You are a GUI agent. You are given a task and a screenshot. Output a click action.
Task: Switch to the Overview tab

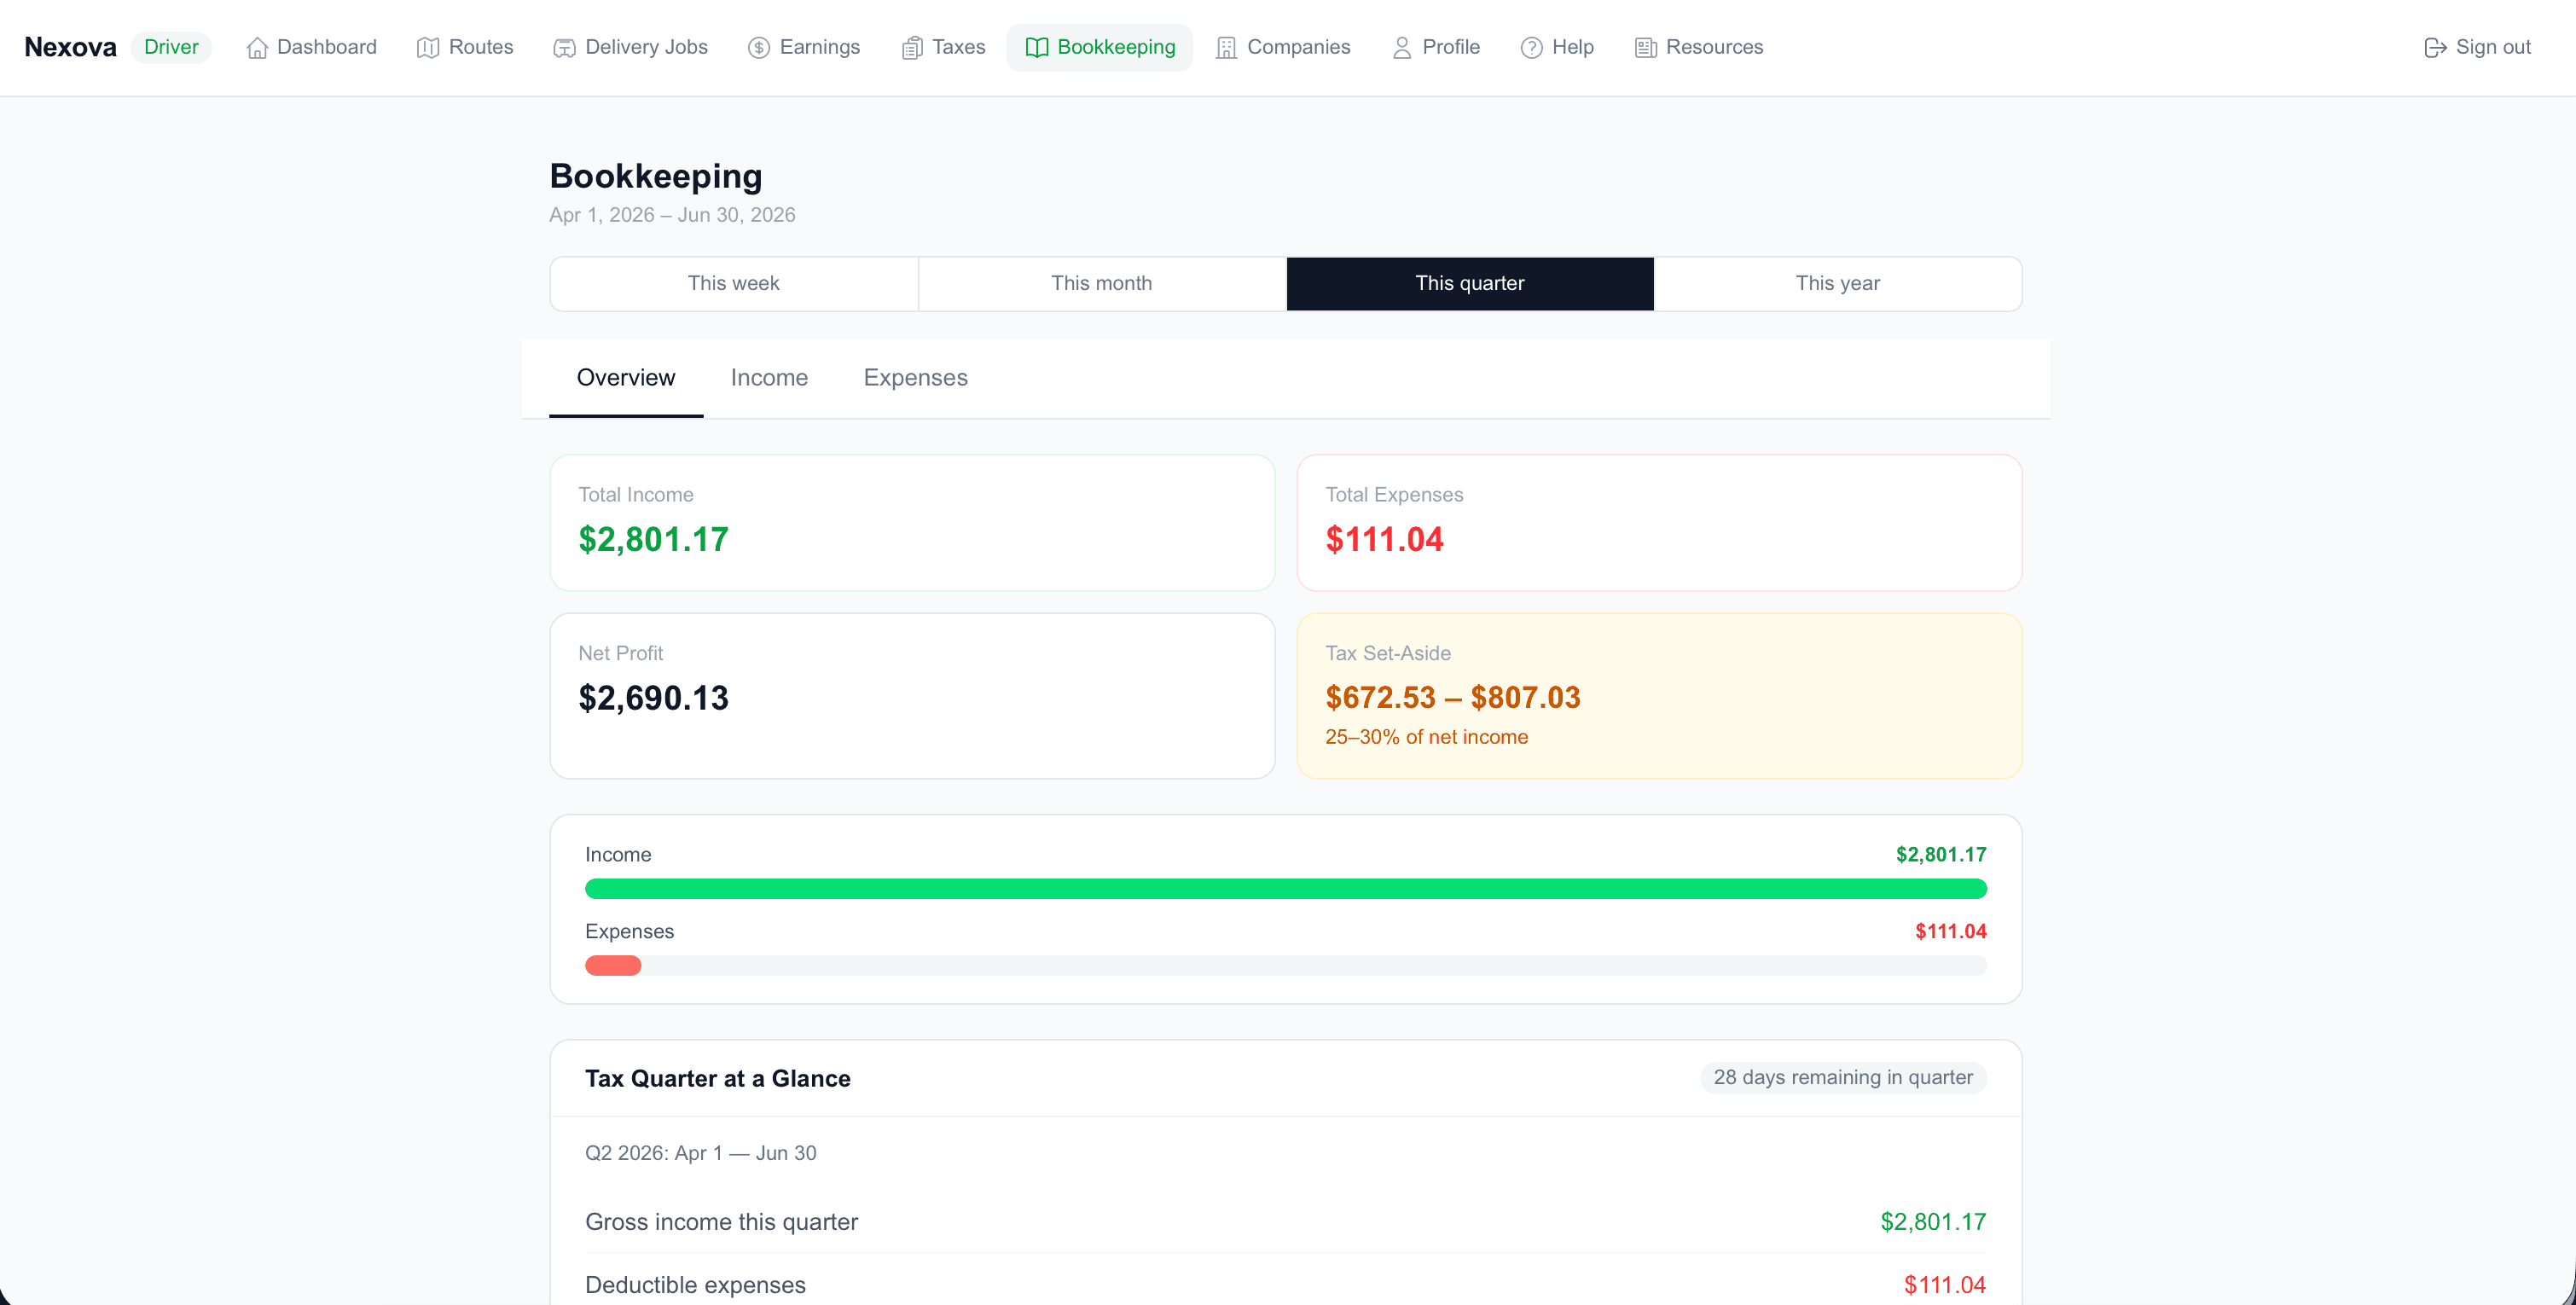click(x=626, y=377)
